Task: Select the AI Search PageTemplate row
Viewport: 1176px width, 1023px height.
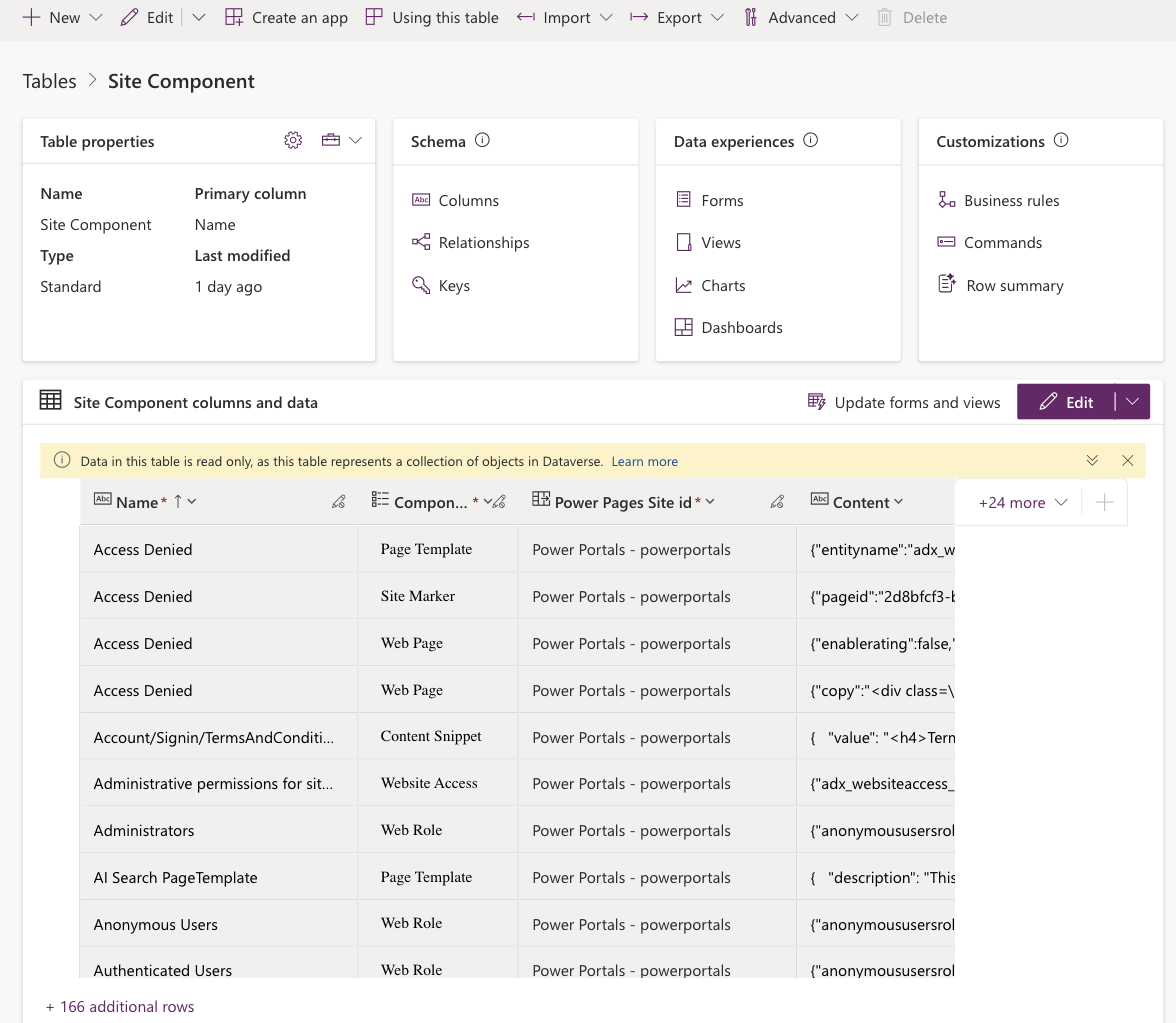Action: tap(176, 878)
